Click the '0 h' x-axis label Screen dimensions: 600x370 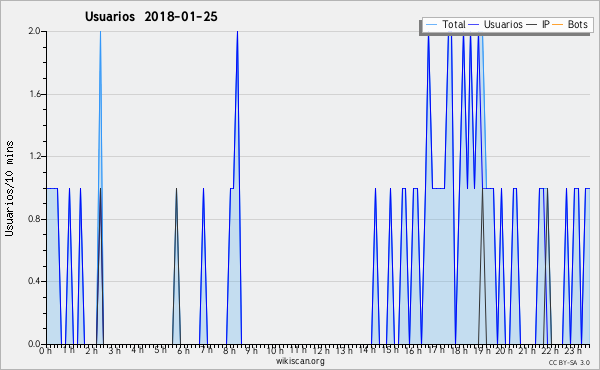[45, 351]
